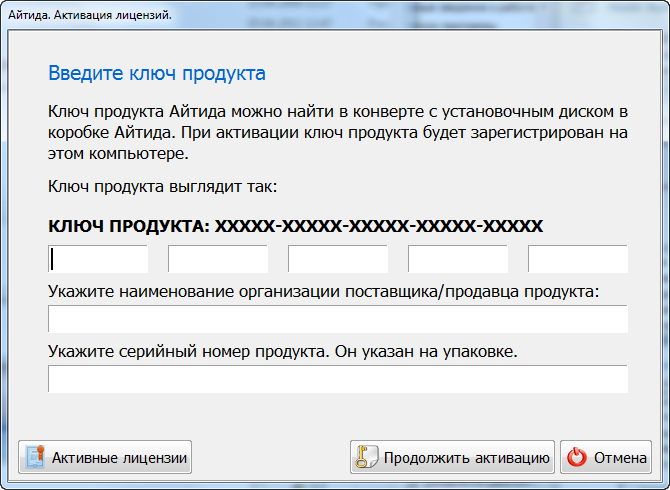Click the window title Айтида. Активация лицензий.
The width and height of the screenshot is (670, 490).
coord(90,15)
